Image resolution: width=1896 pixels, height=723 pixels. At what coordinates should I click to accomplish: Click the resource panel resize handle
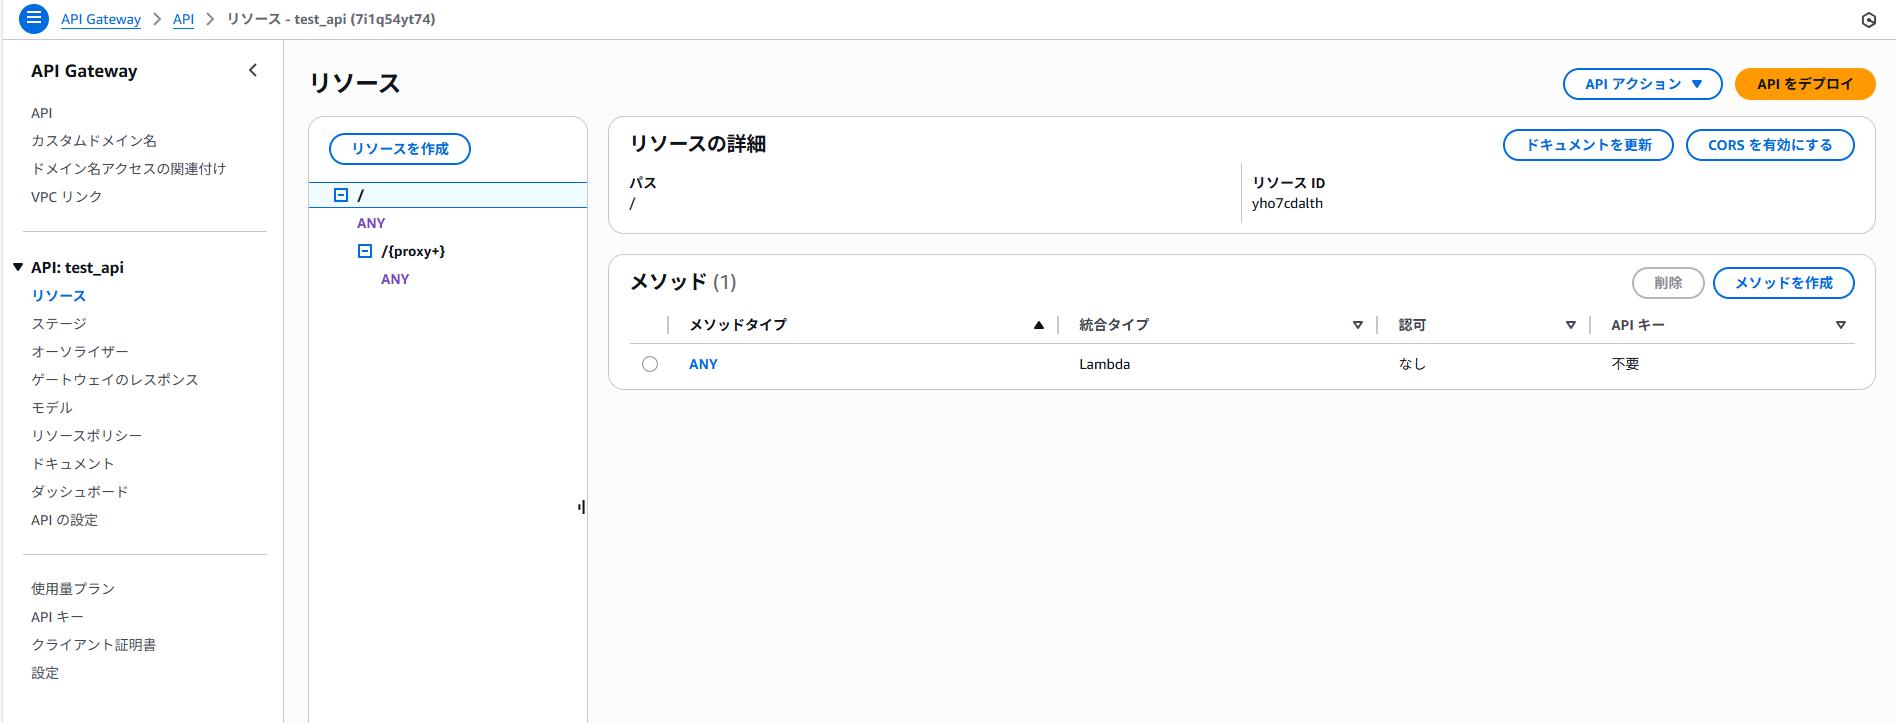[x=582, y=507]
